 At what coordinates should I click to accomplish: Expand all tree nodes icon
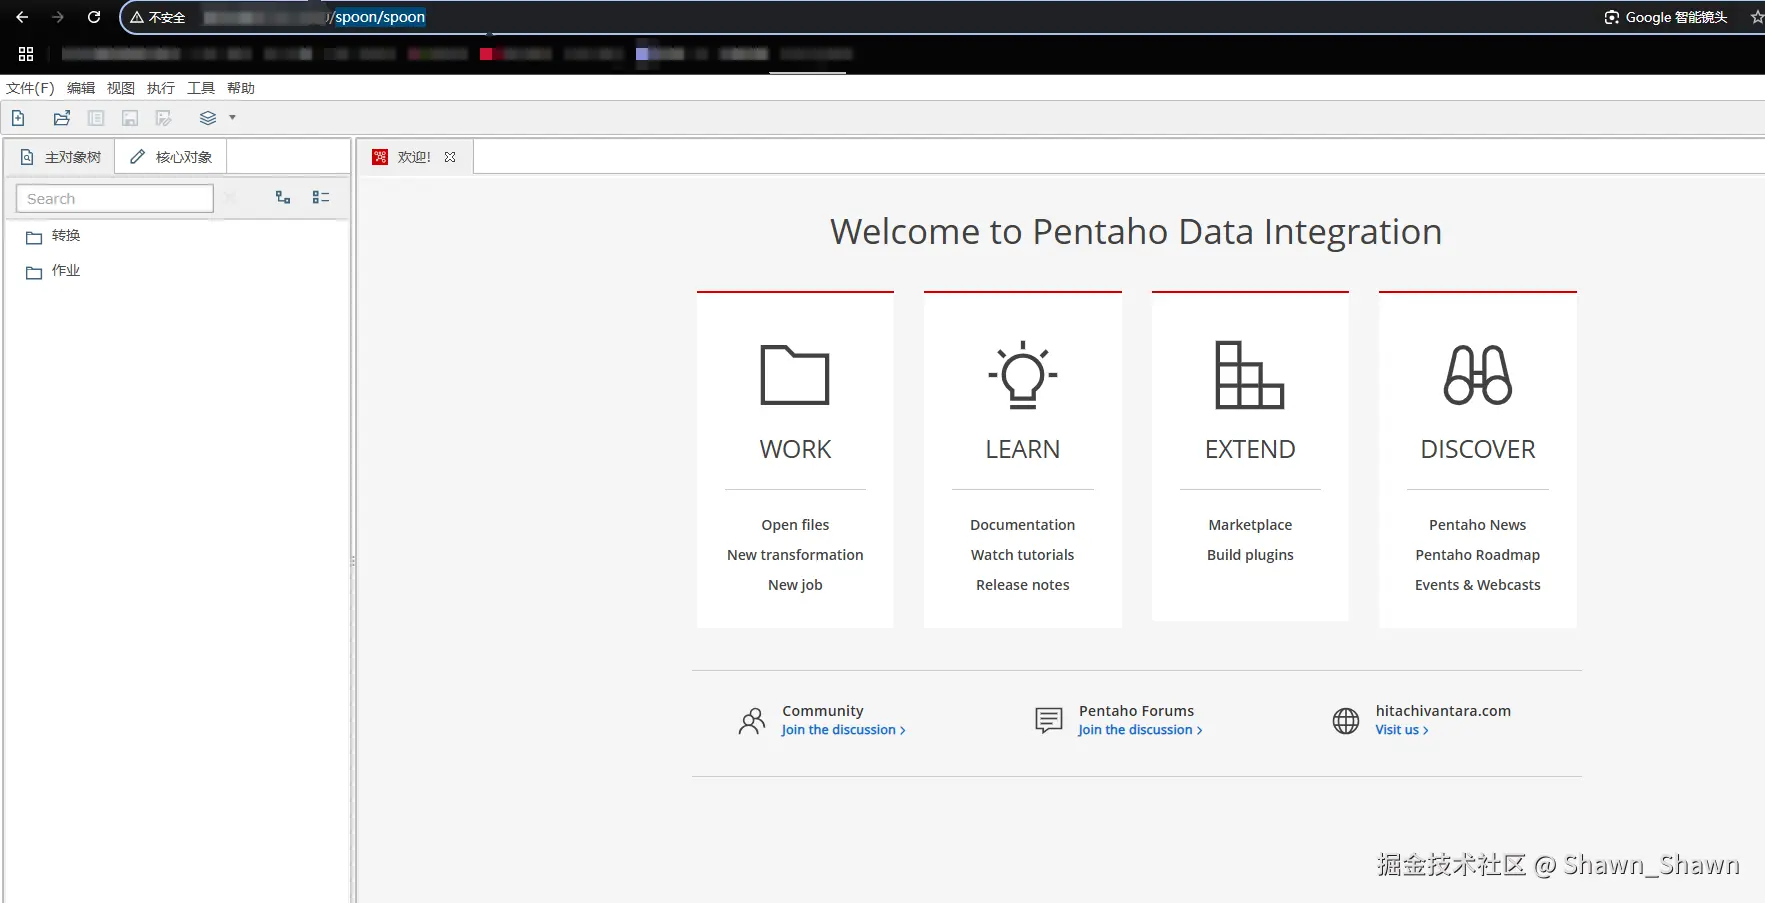coord(283,198)
